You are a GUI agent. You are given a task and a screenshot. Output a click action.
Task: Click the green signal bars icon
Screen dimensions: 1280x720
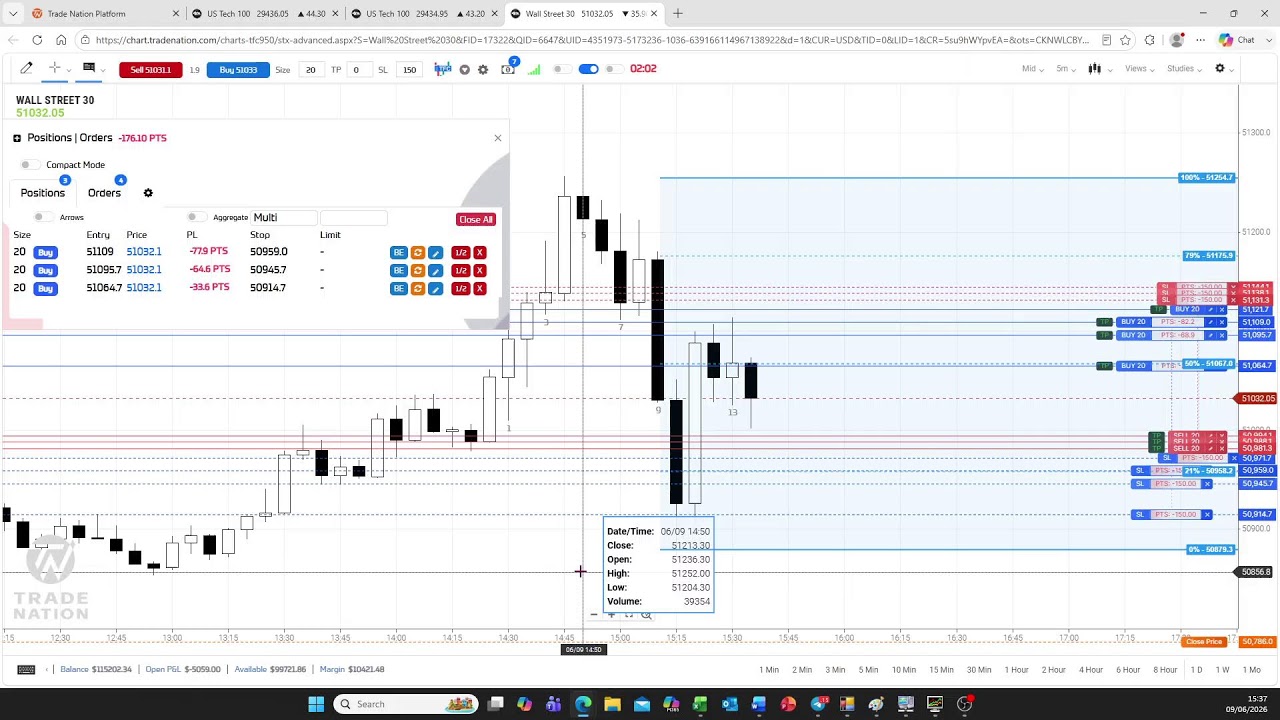[534, 69]
